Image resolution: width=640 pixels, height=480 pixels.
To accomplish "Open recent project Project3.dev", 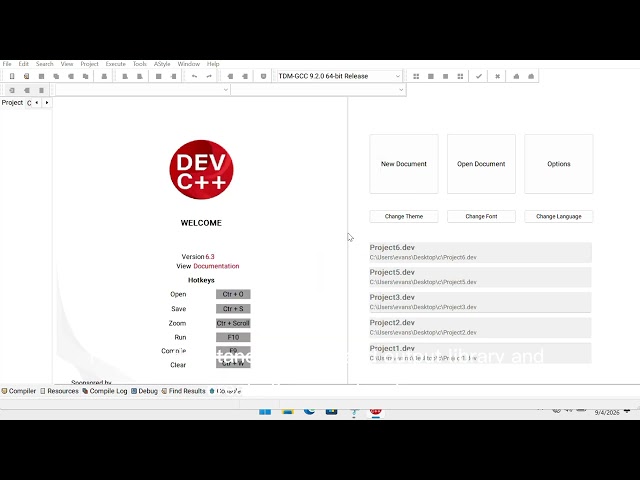I will click(x=480, y=302).
